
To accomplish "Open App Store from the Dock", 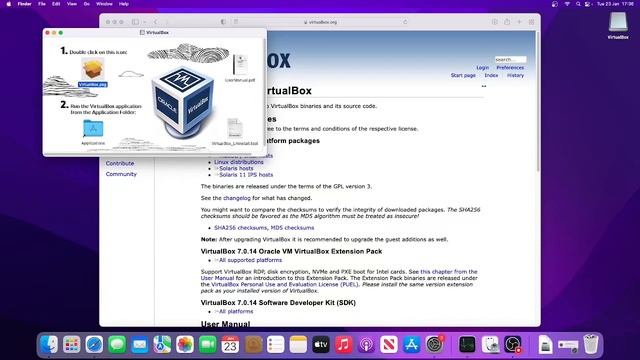I will click(x=411, y=344).
